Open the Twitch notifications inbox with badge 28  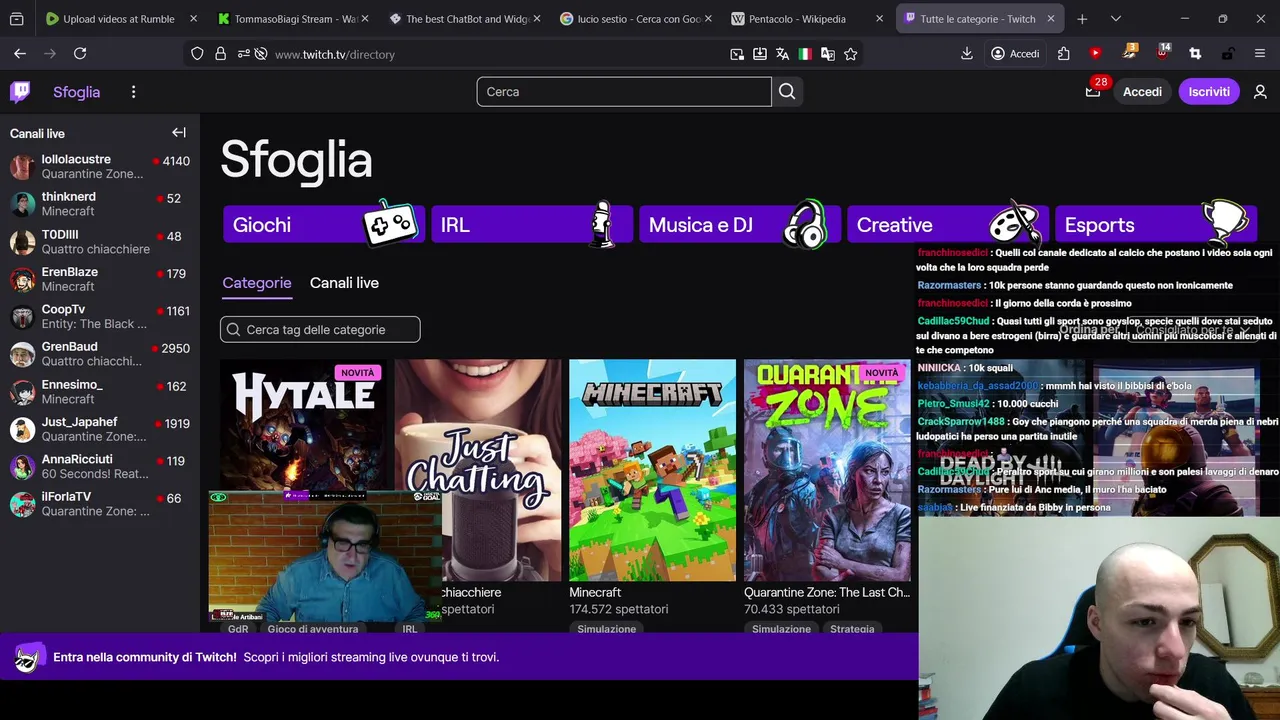pos(1093,92)
